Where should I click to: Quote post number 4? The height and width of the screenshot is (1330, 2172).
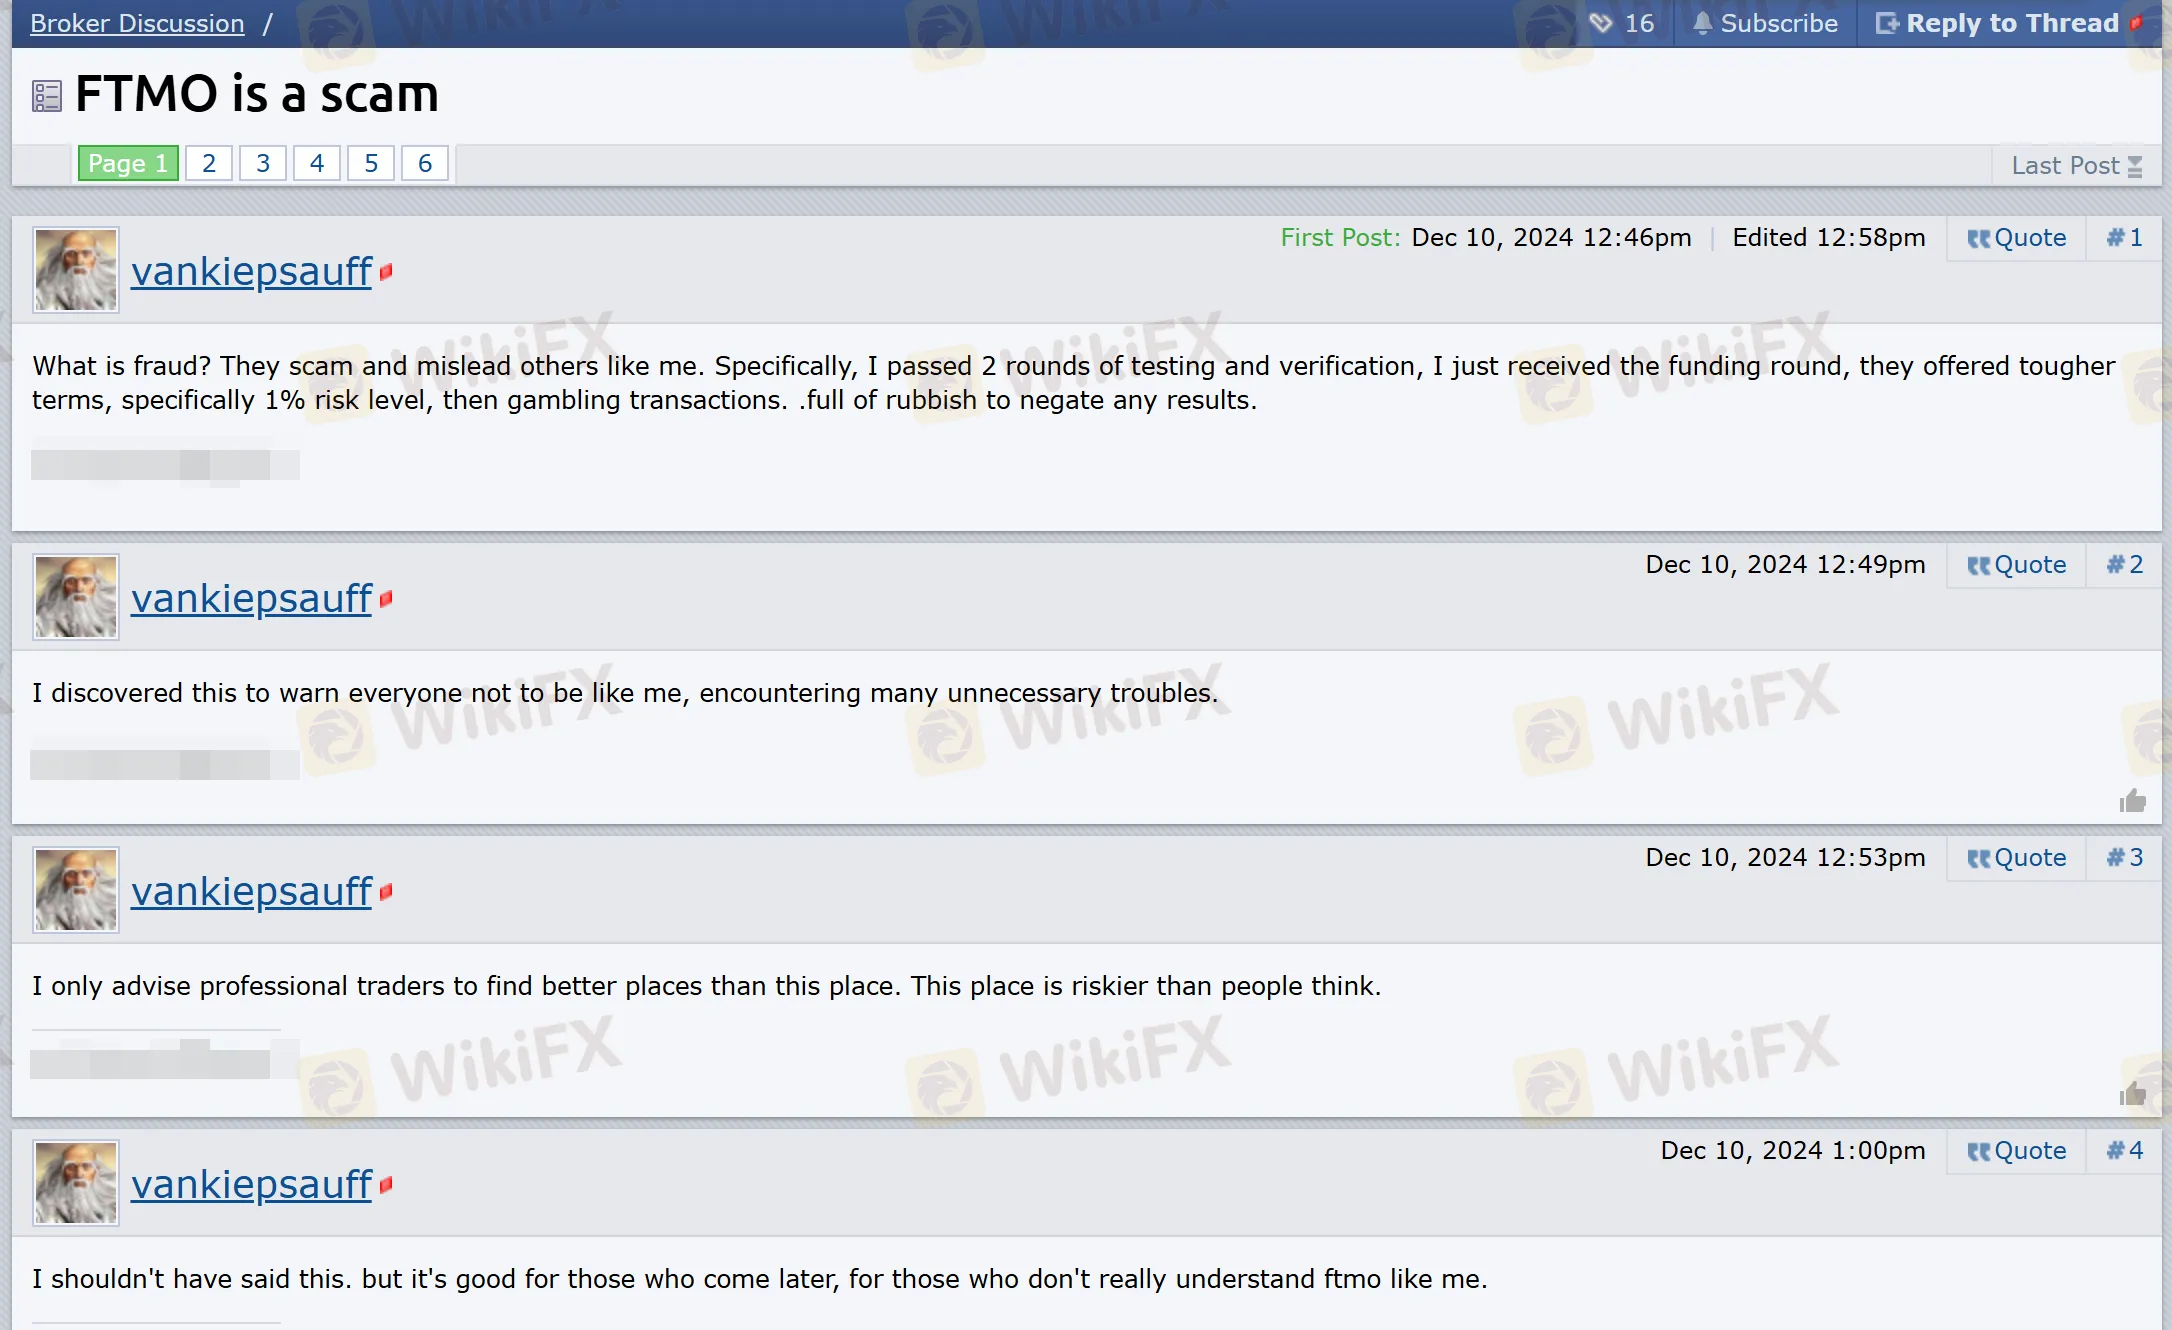point(2016,1151)
